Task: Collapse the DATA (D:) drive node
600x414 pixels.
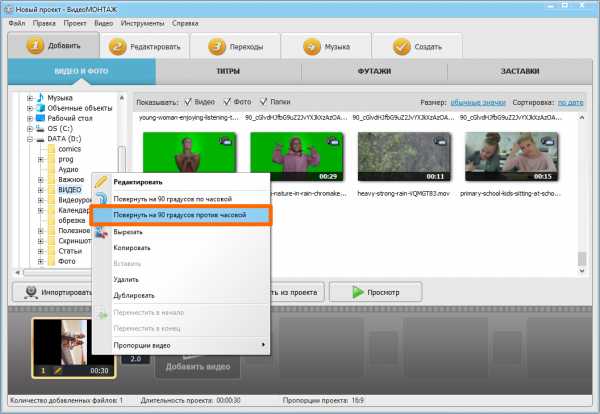Action: coord(30,138)
